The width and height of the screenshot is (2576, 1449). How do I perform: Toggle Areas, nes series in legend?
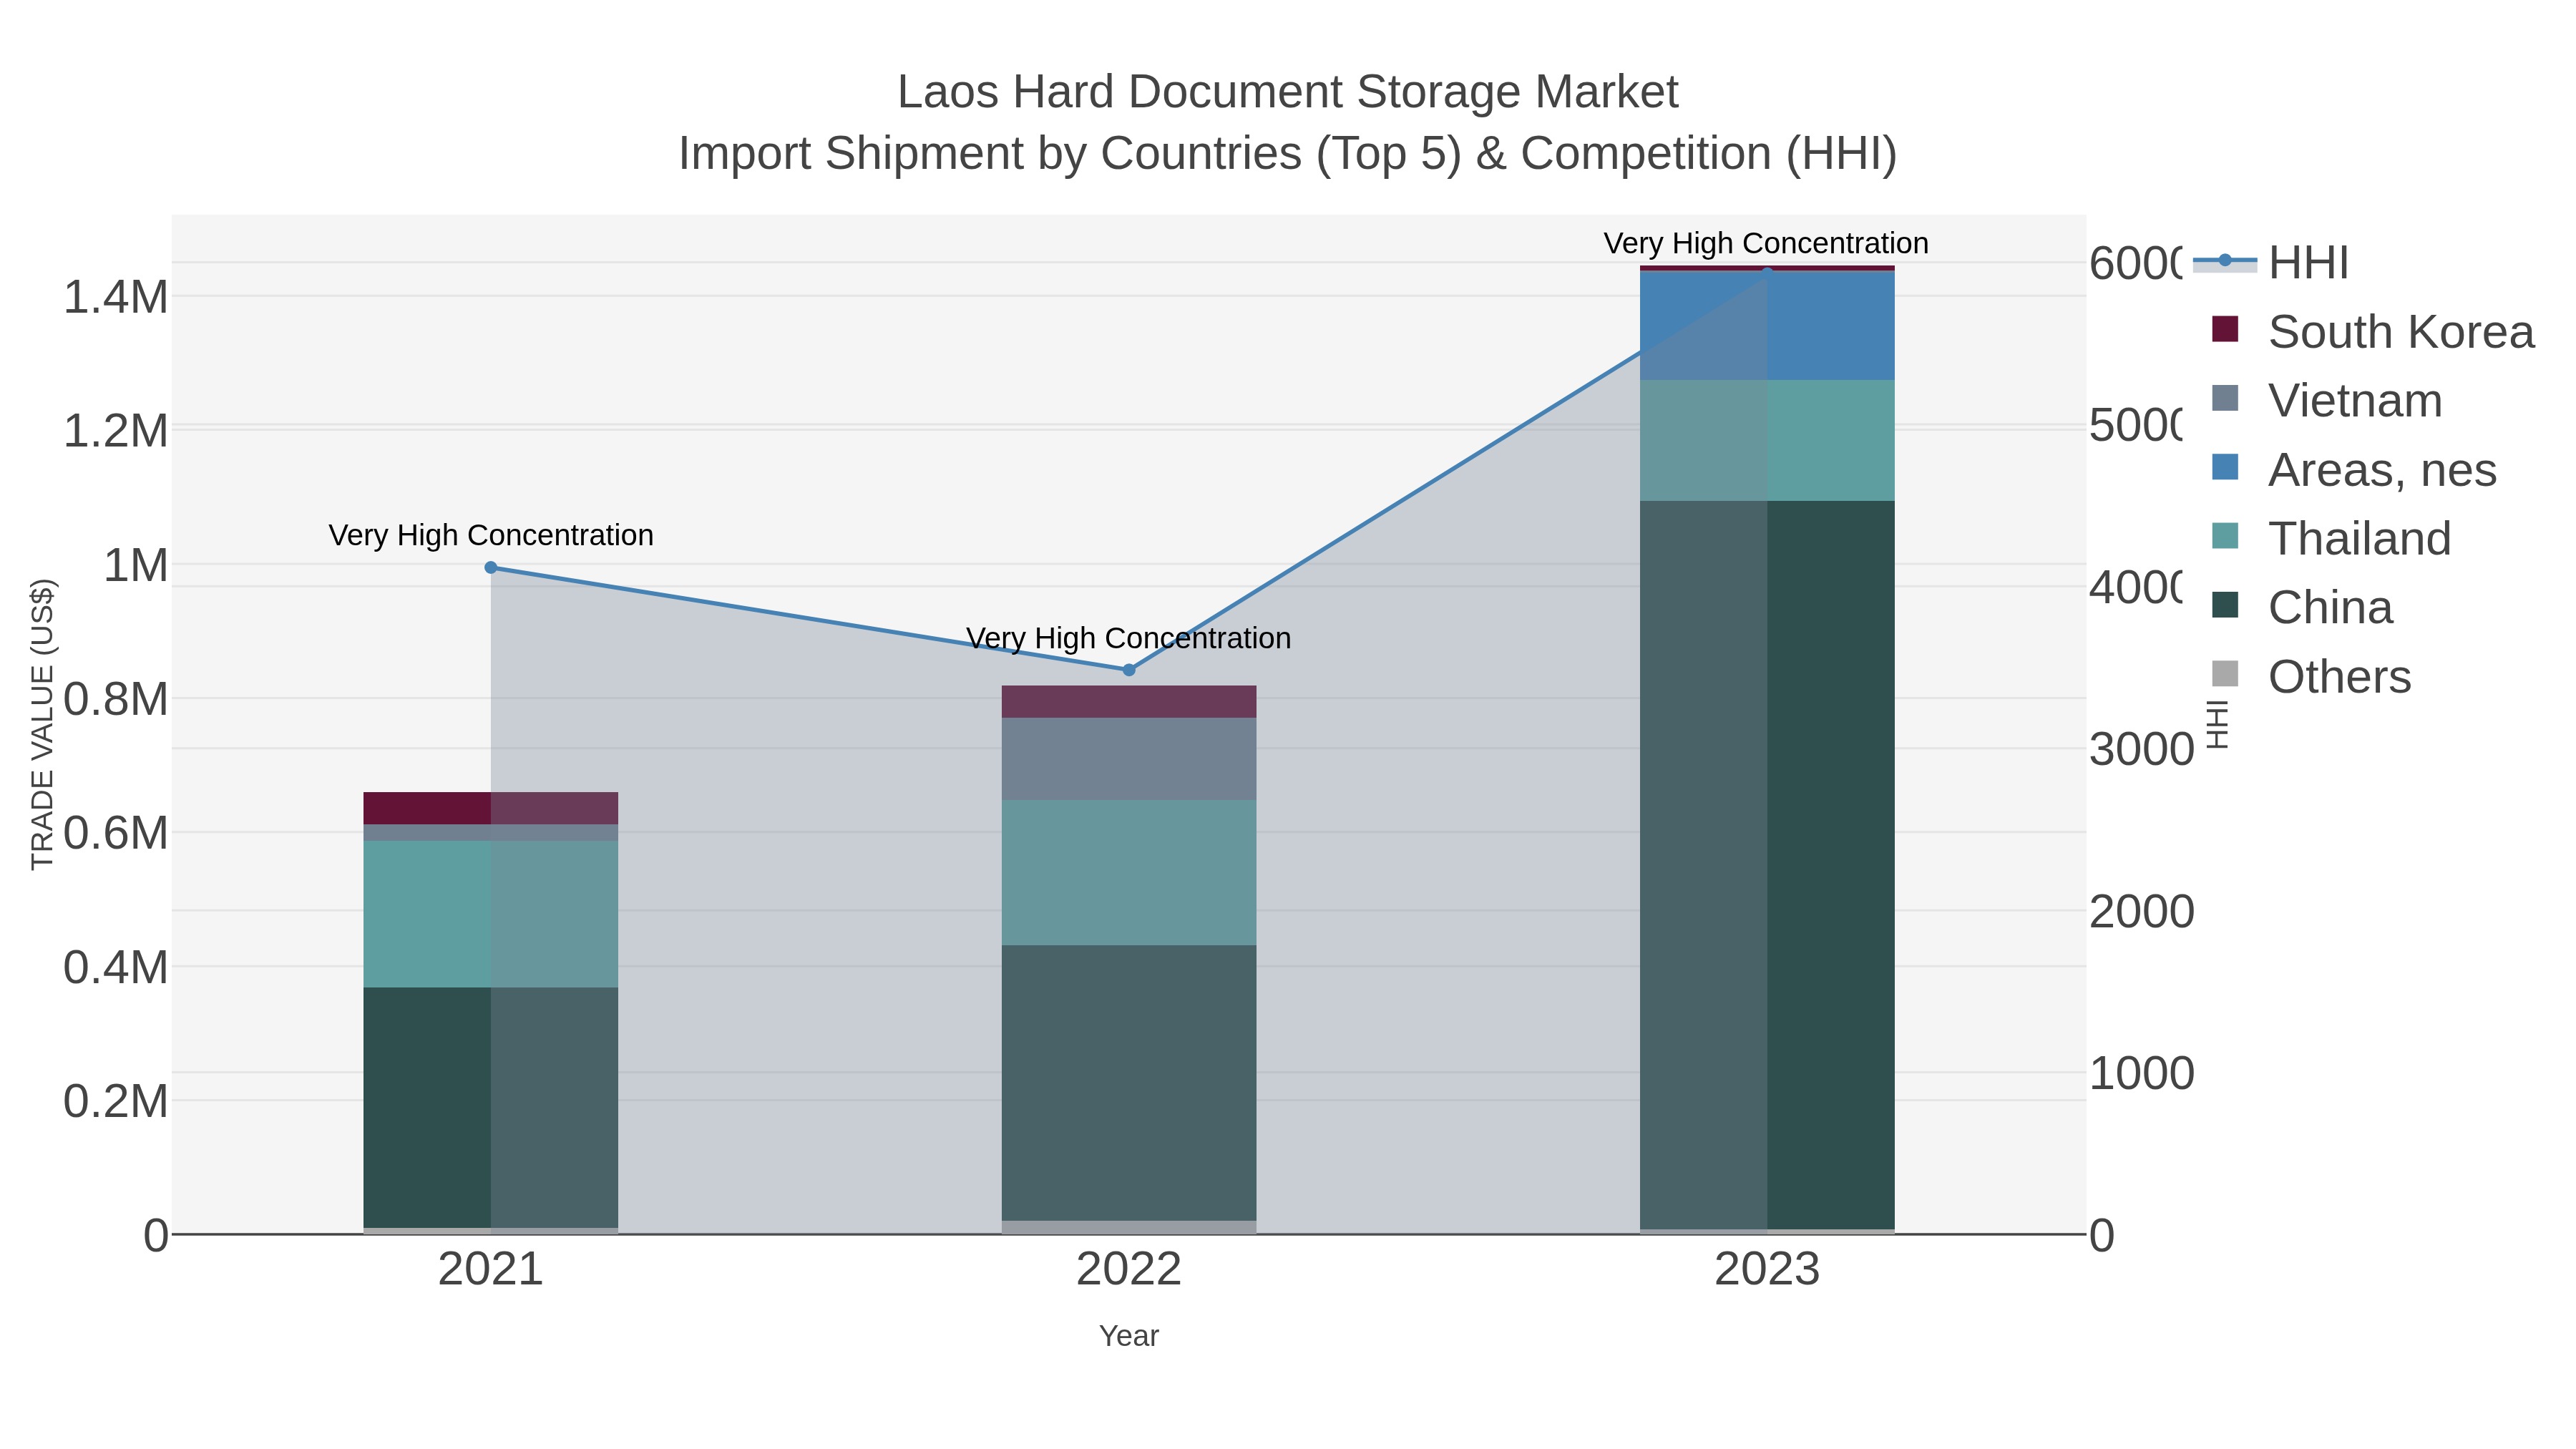[2353, 470]
